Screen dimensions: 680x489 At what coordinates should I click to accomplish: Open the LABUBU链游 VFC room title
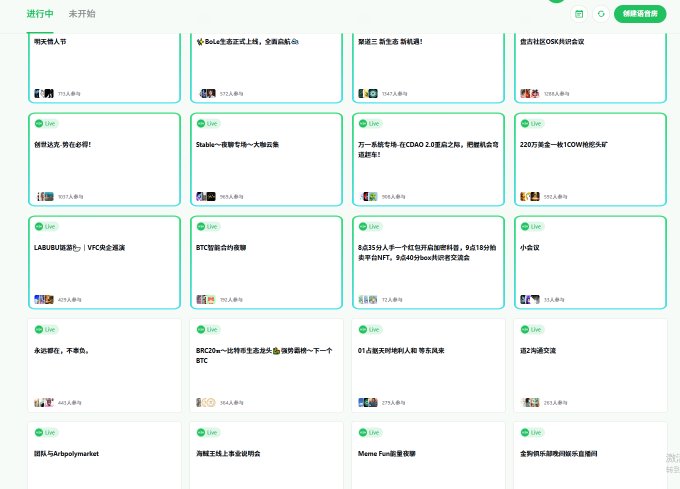79,248
